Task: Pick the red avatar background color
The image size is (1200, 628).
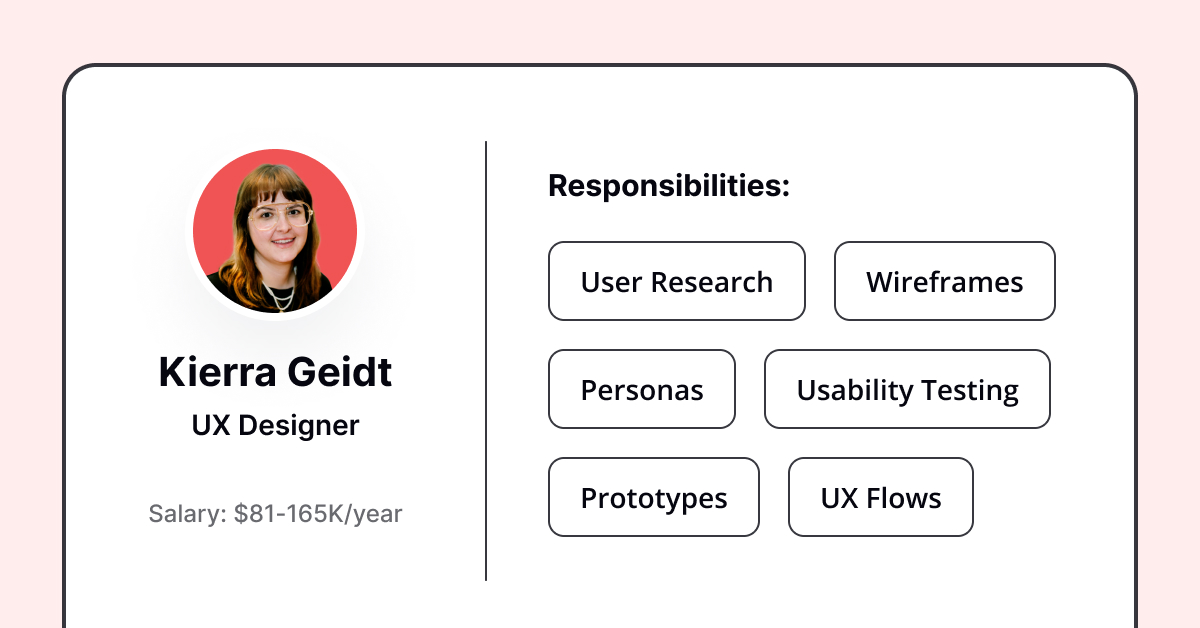Action: click(215, 200)
